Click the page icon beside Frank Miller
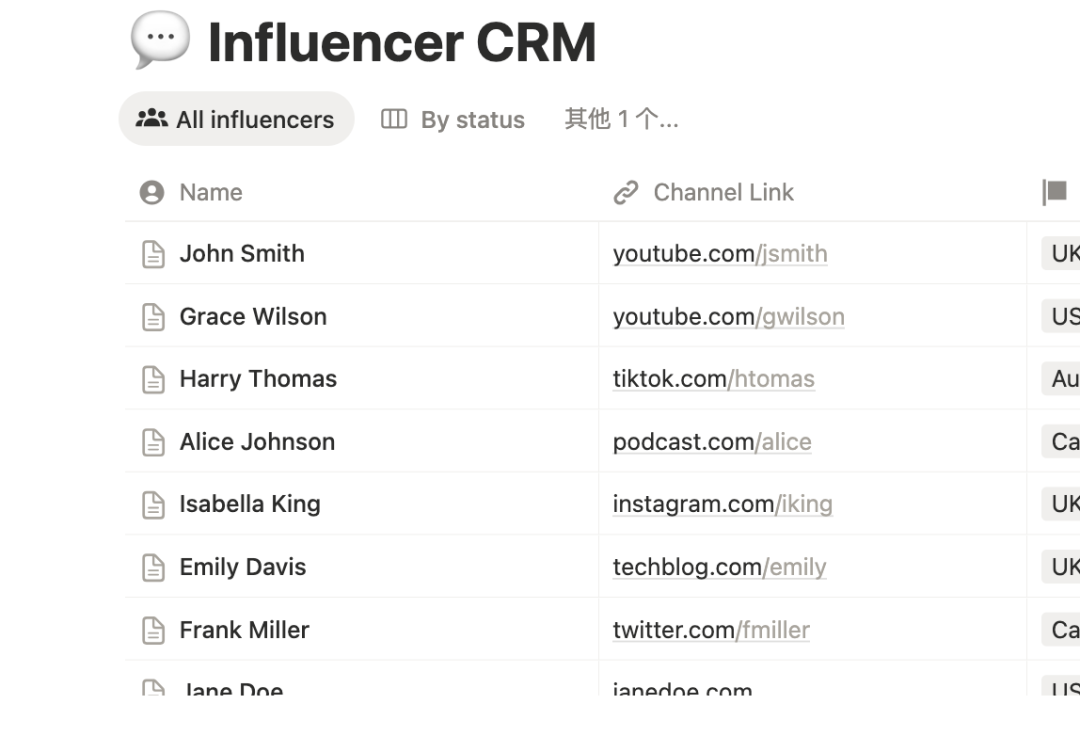This screenshot has width=1080, height=736. click(153, 630)
